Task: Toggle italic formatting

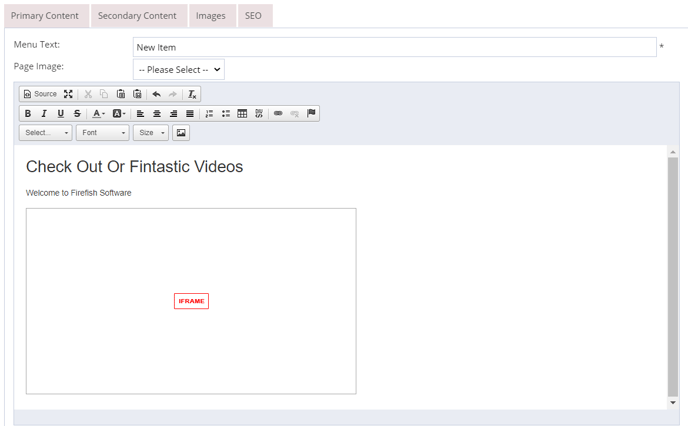Action: [x=44, y=114]
